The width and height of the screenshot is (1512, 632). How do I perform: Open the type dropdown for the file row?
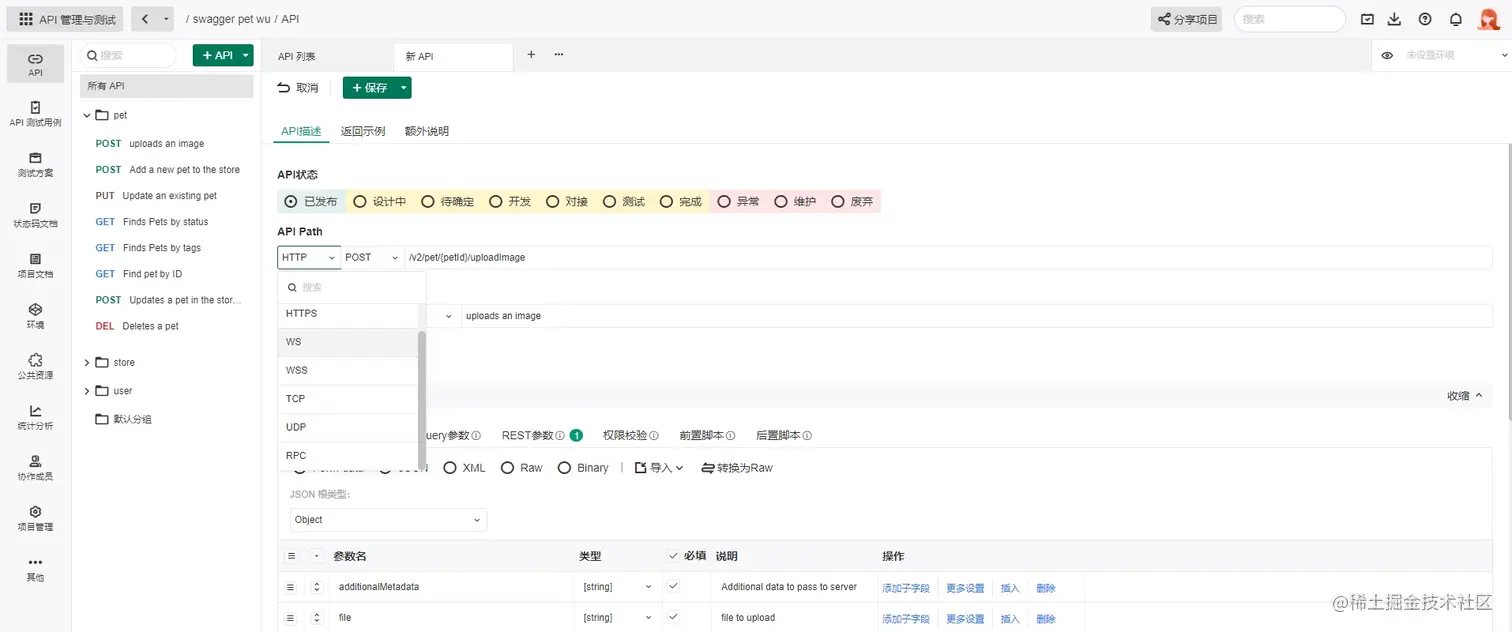[618, 618]
